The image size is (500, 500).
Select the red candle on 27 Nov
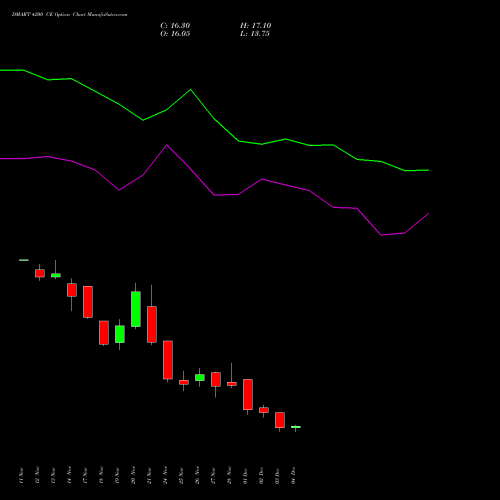216,379
